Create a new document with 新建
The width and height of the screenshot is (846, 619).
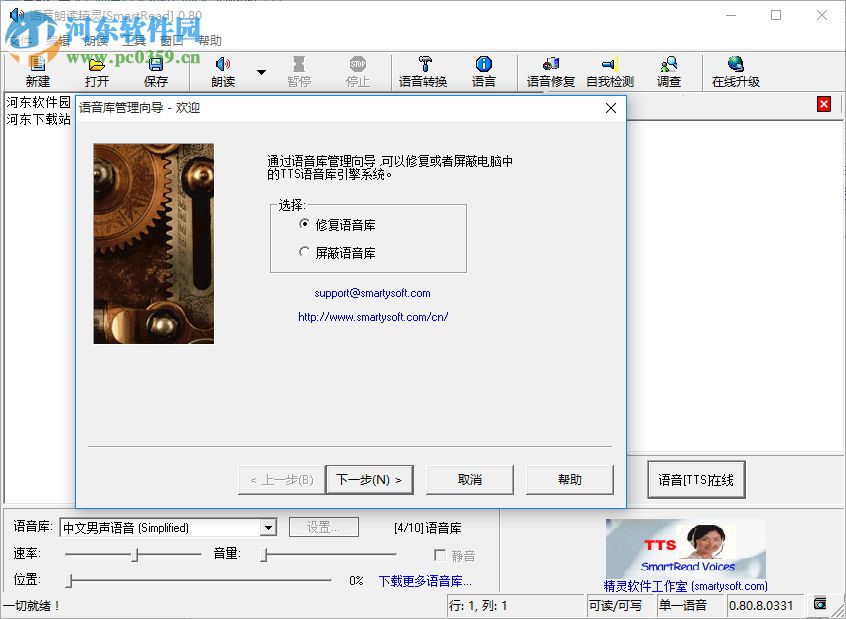pyautogui.click(x=36, y=72)
